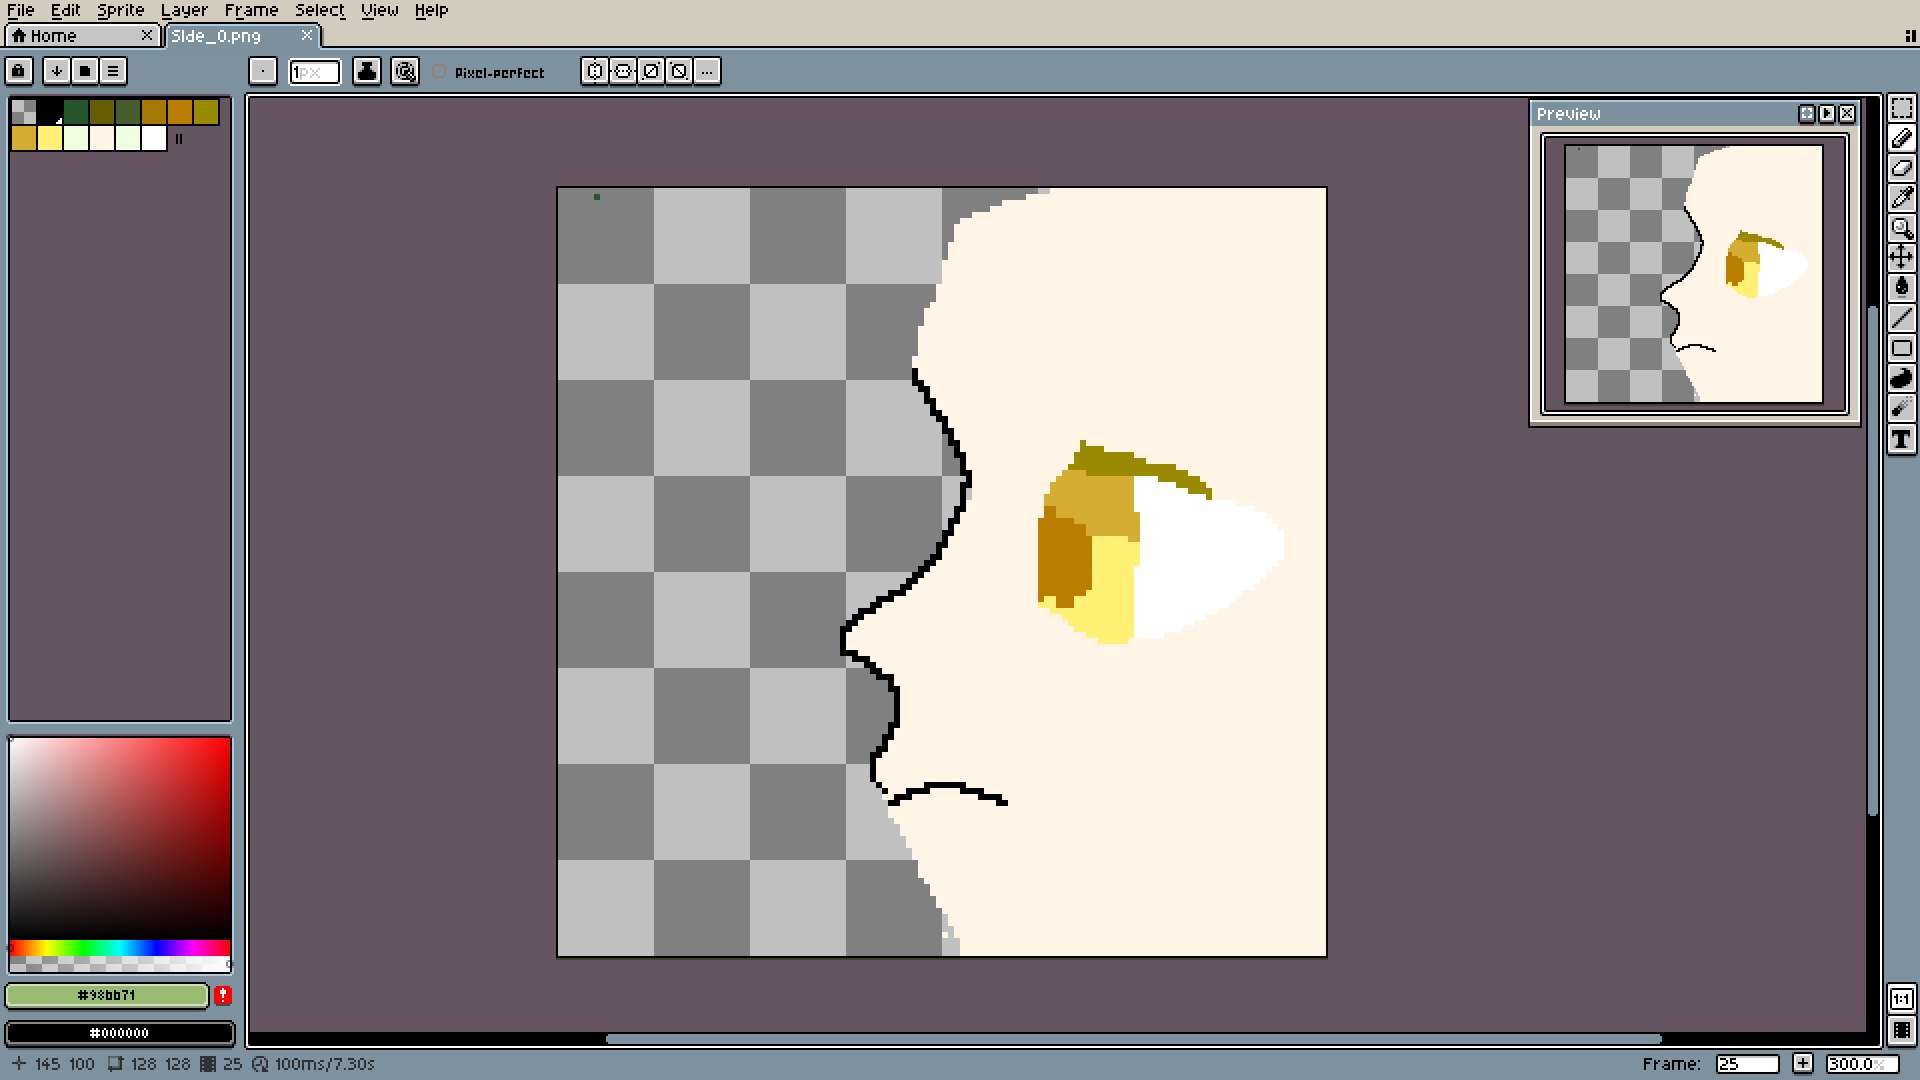Click the background color #000000 button
Screen dimensions: 1920x1080
pos(119,1033)
